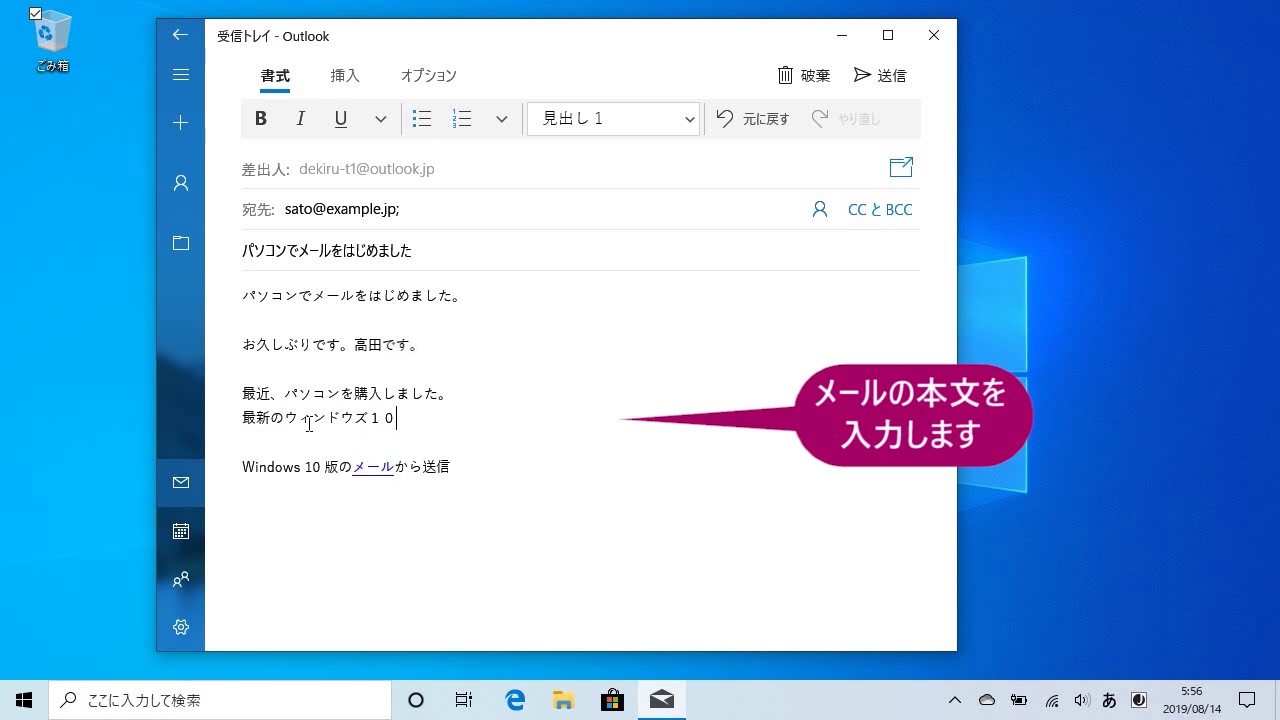The image size is (1280, 720).
Task: Switch to 書式 tab
Action: click(x=275, y=76)
